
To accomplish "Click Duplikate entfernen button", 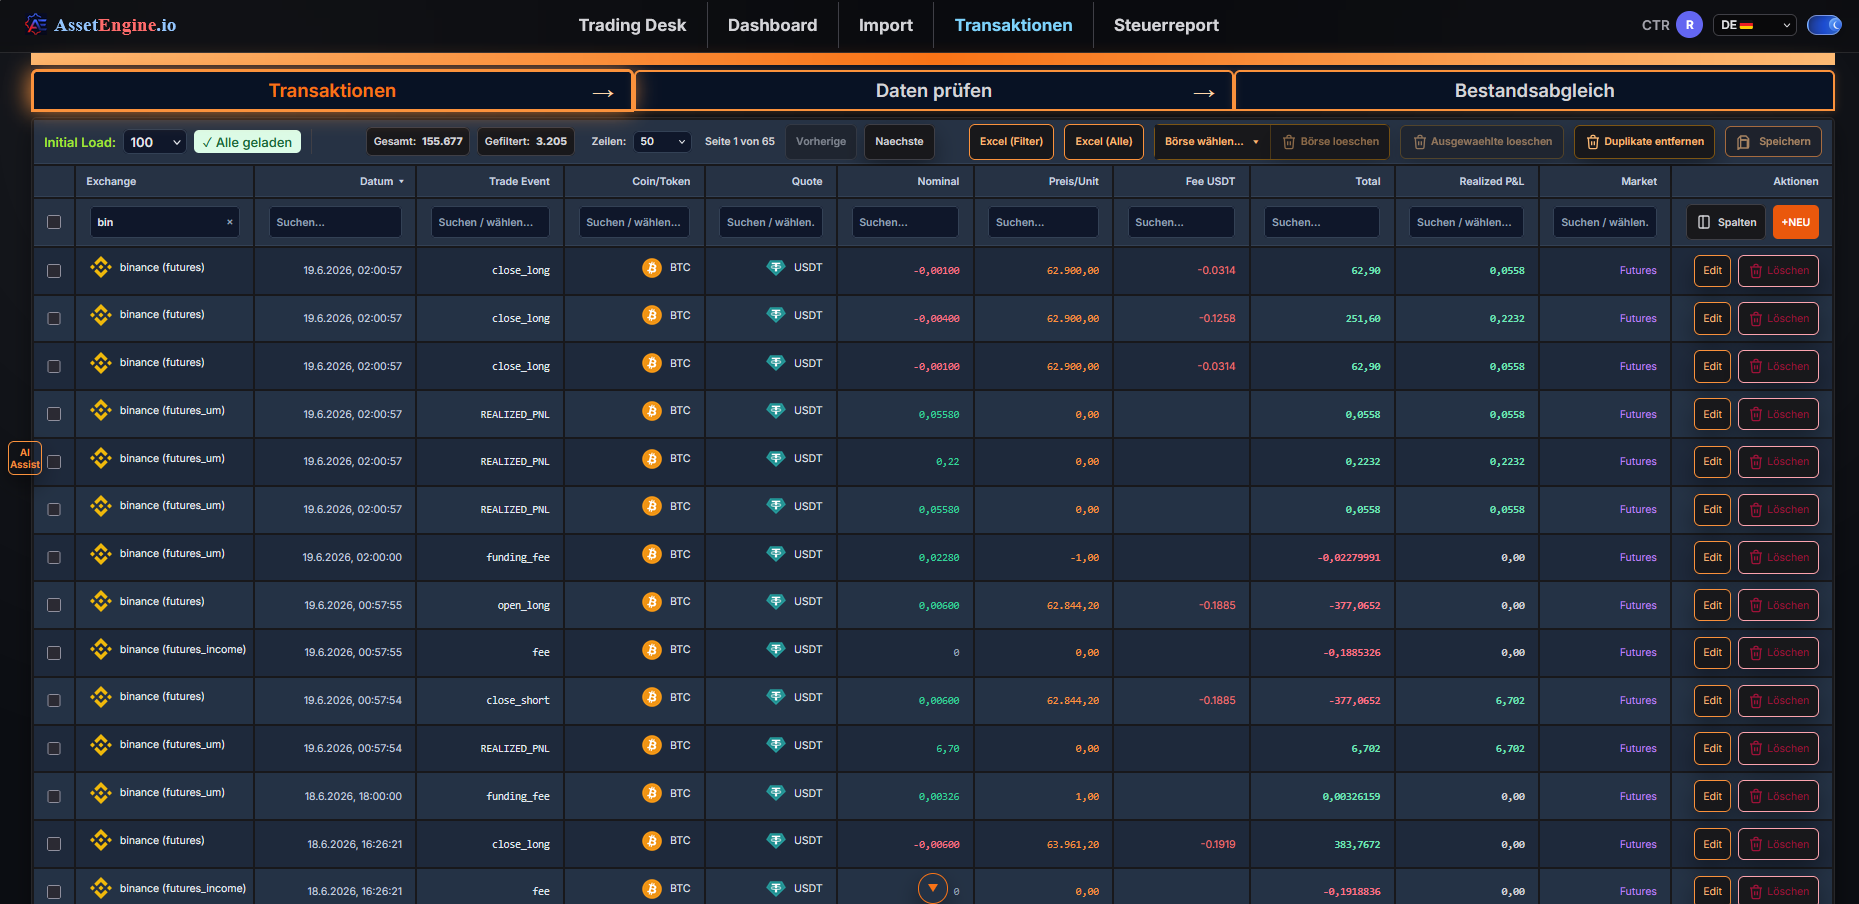I will click(x=1645, y=142).
